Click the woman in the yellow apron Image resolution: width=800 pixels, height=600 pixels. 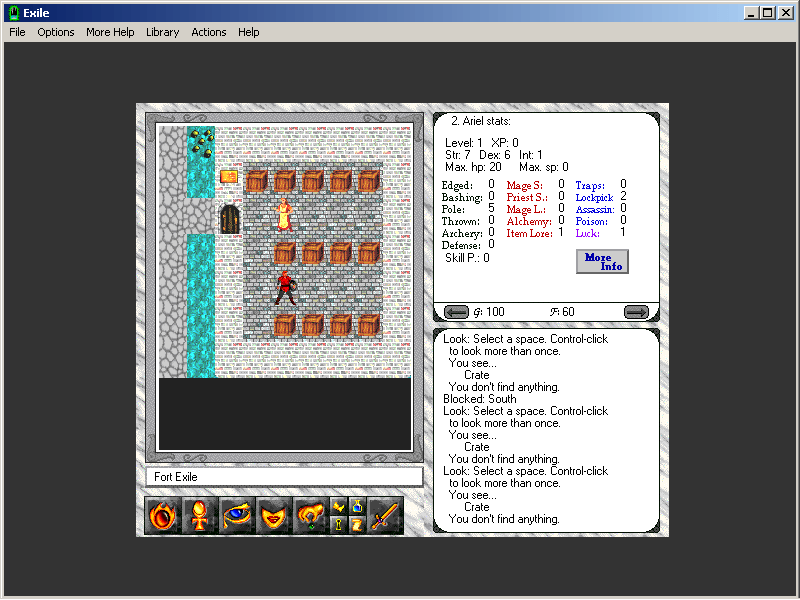[x=284, y=215]
